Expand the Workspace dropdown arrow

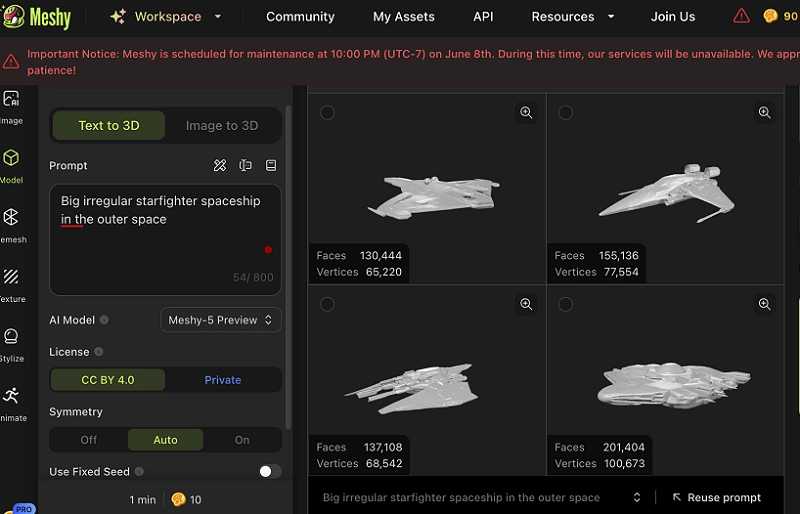click(x=218, y=17)
